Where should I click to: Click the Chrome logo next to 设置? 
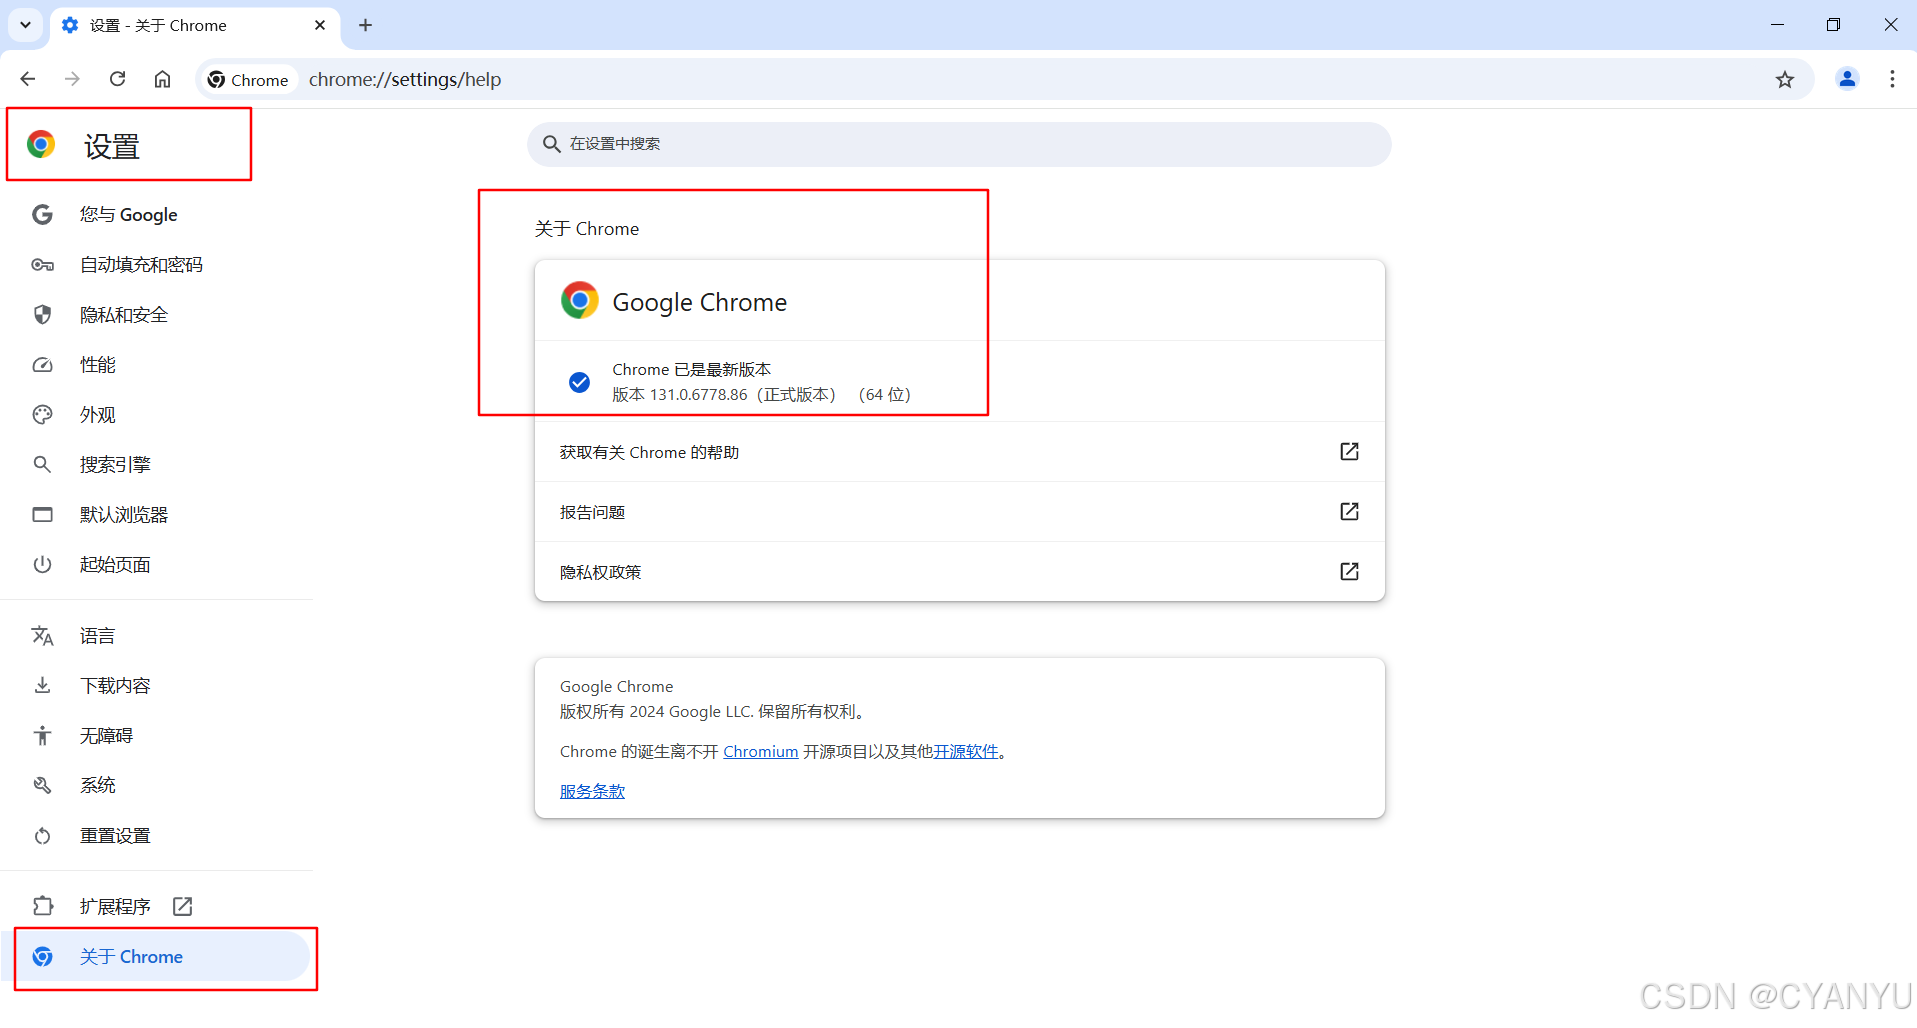(x=41, y=144)
